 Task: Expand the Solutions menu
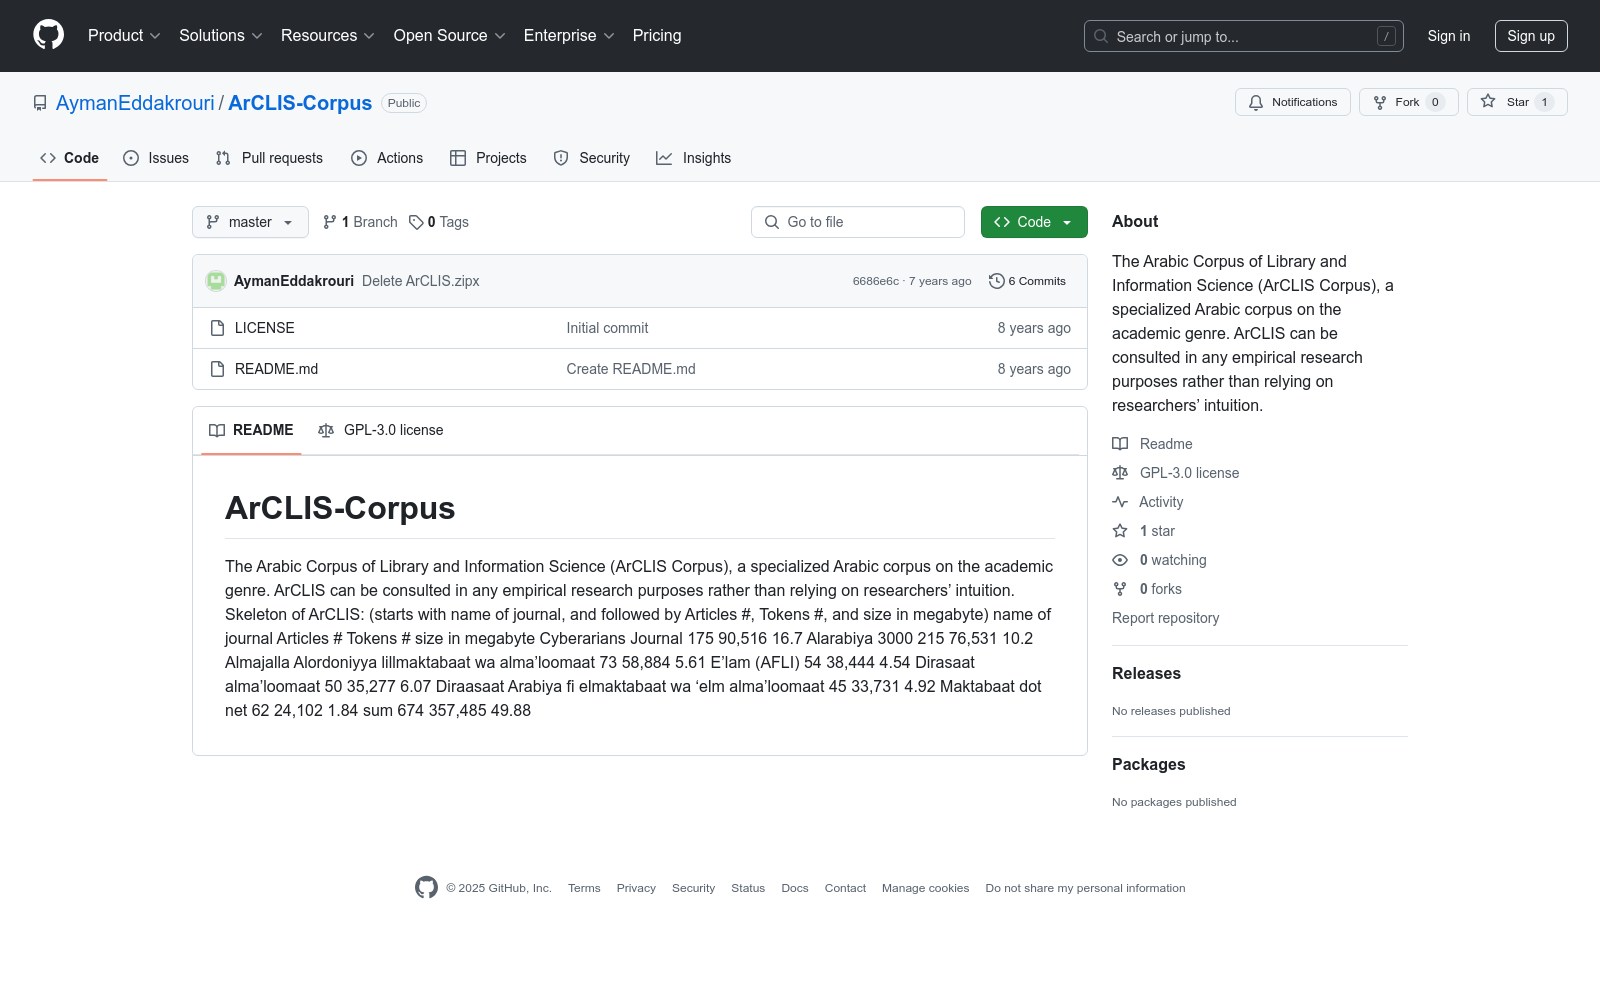220,36
